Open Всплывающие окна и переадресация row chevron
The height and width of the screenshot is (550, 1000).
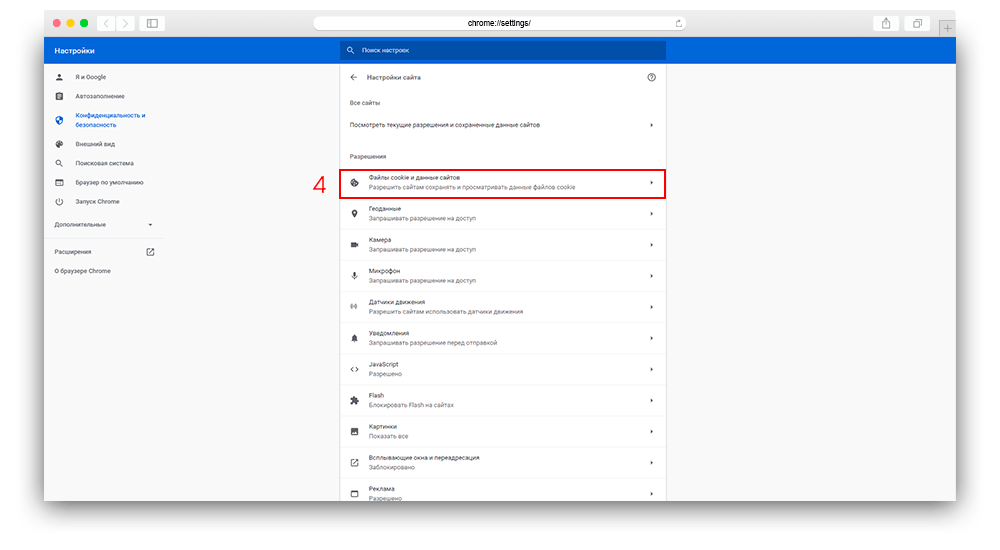(651, 463)
